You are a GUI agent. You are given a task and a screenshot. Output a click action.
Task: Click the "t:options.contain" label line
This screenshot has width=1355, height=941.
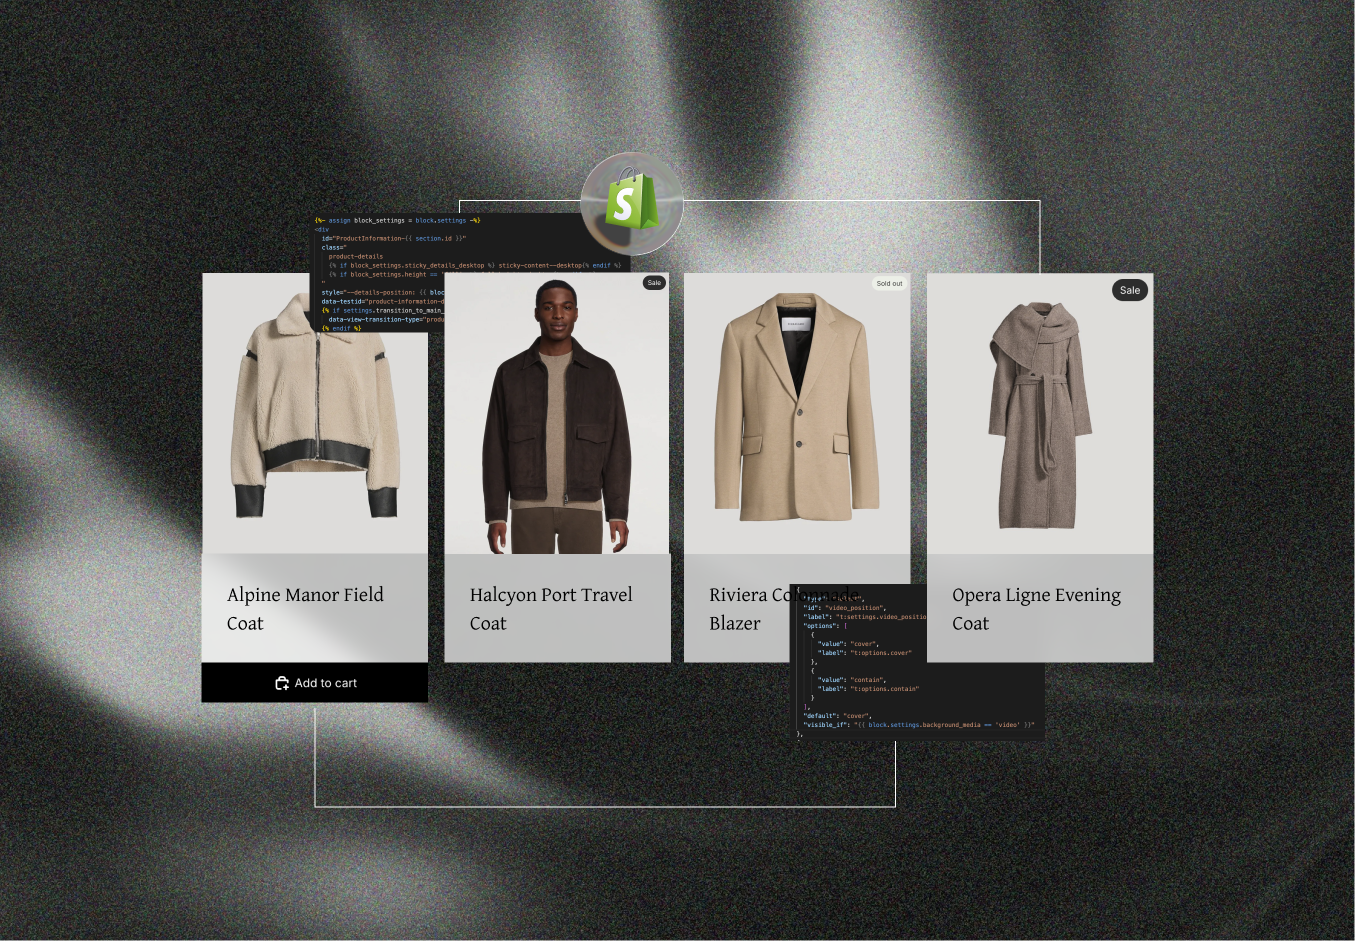[x=868, y=689]
